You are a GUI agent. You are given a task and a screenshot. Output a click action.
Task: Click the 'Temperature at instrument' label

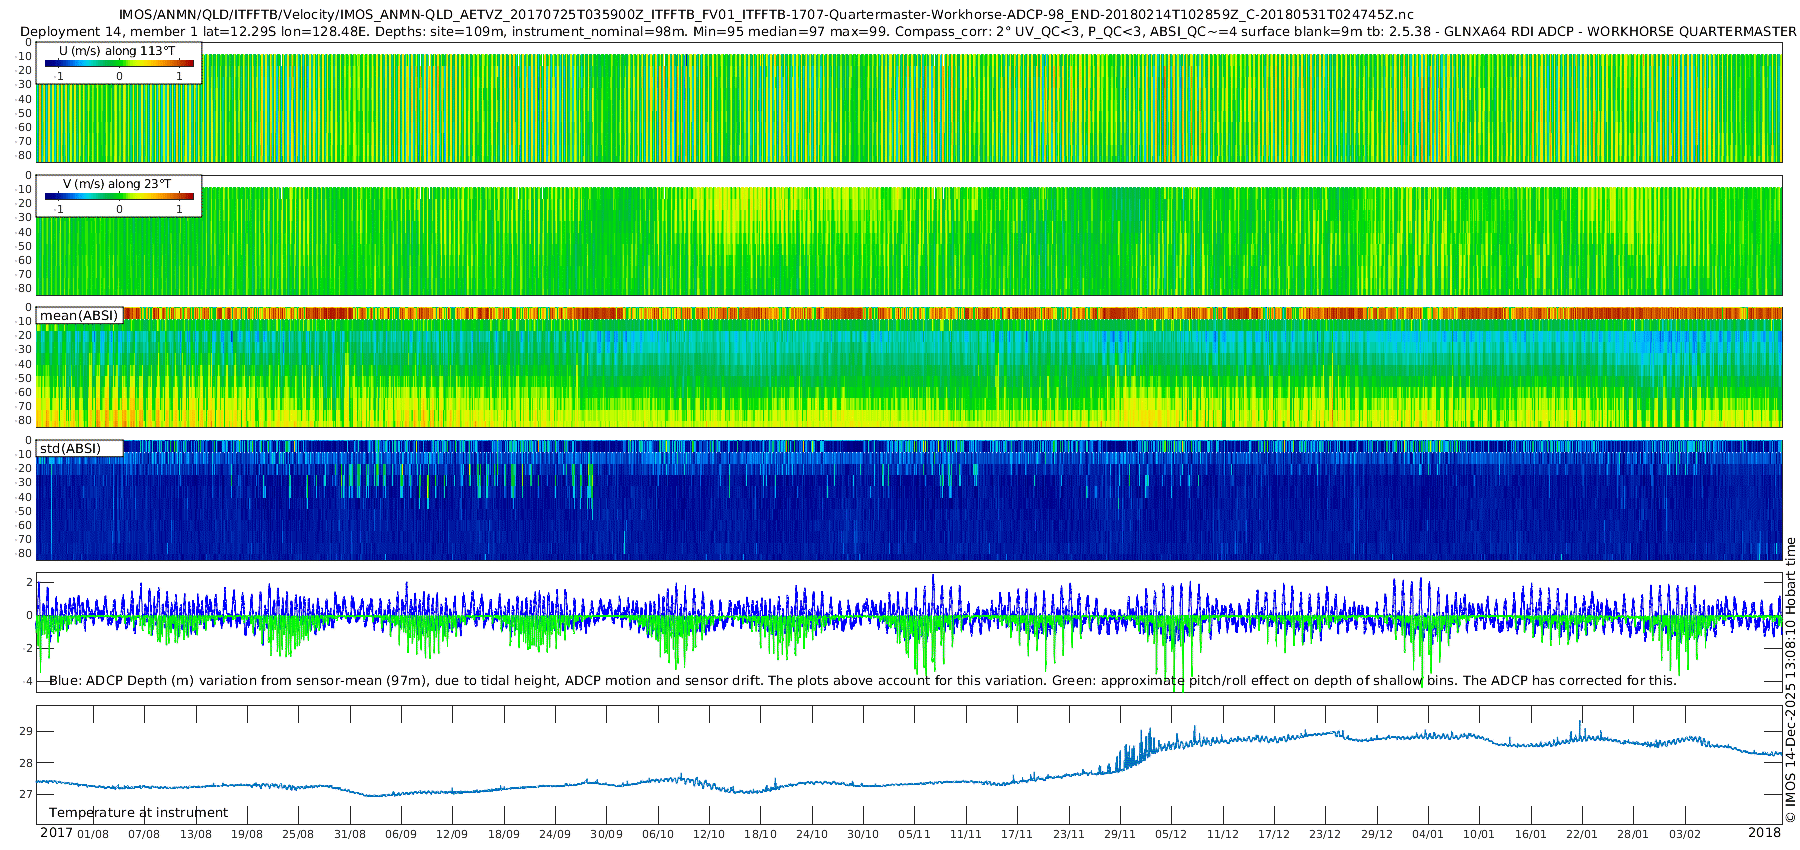(138, 812)
